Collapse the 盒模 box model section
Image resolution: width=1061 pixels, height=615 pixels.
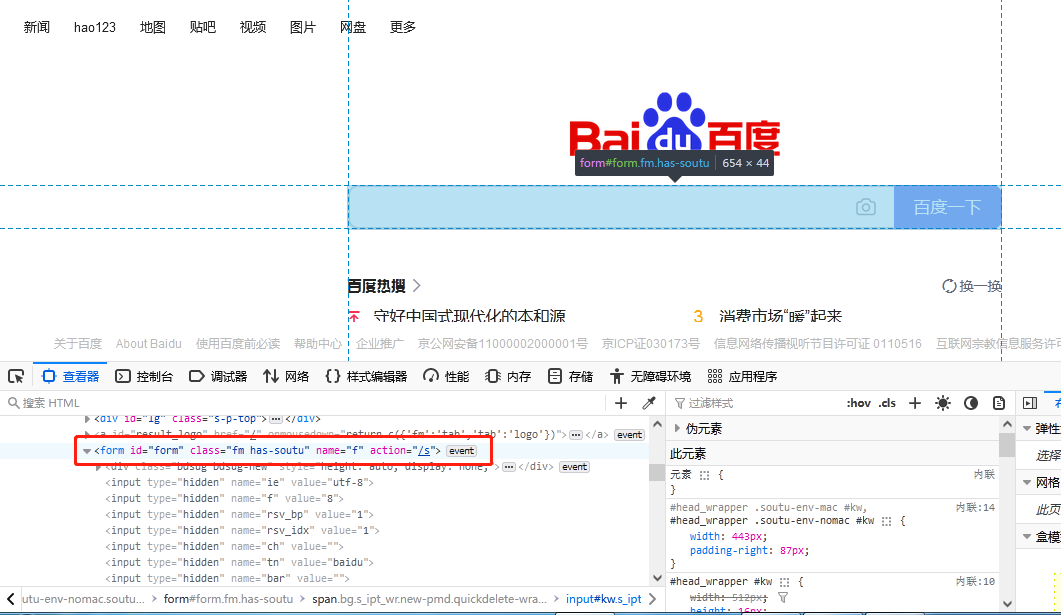pos(1026,537)
